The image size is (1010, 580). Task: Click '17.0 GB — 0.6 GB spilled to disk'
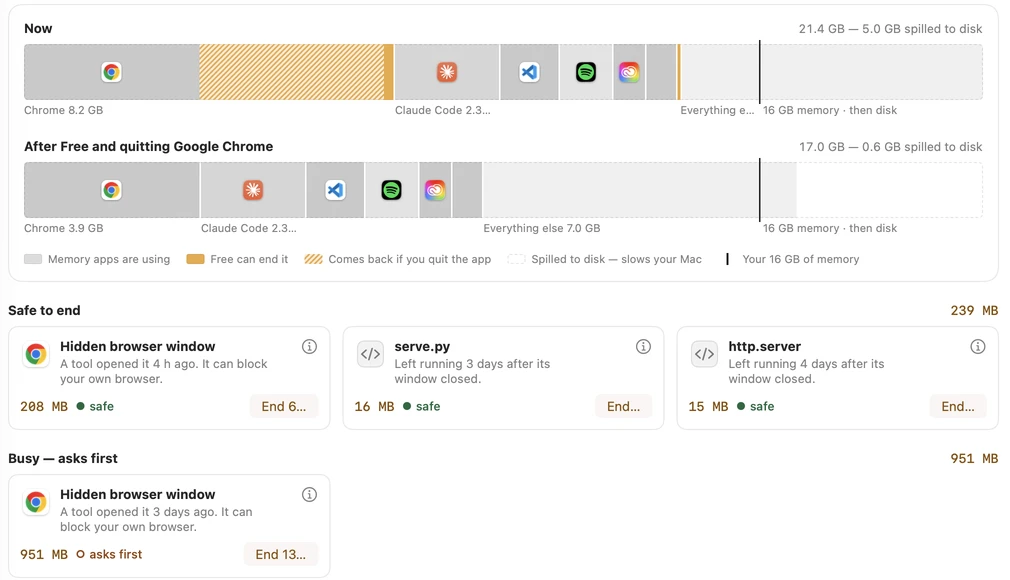890,147
